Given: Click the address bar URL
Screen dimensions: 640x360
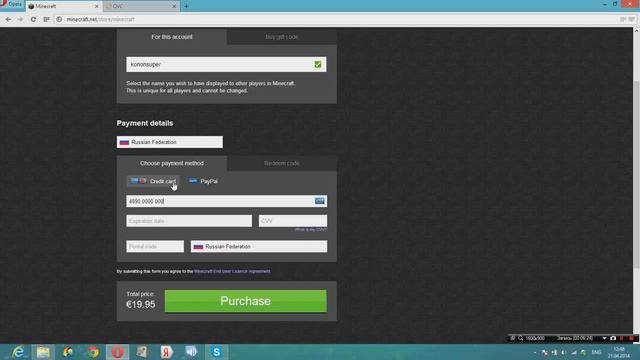Looking at the screenshot, I should 100,19.
